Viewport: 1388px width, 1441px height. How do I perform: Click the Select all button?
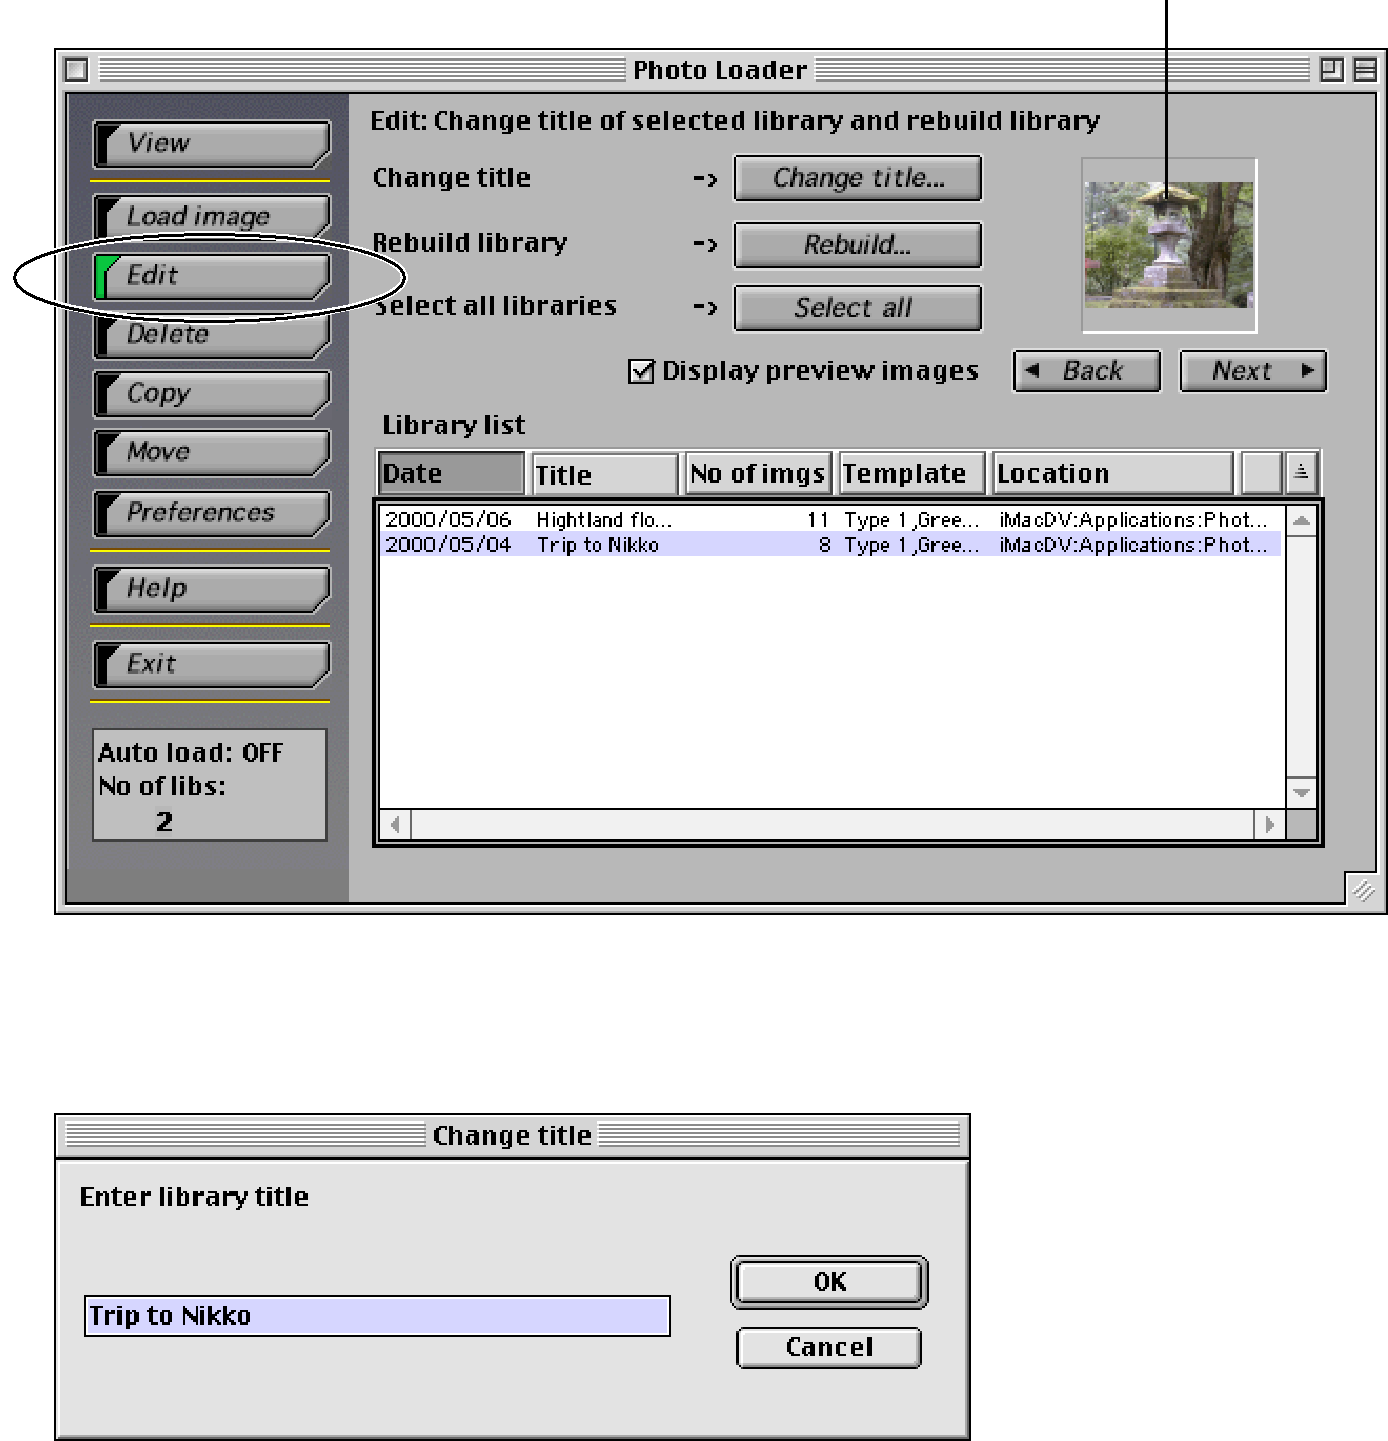[858, 308]
